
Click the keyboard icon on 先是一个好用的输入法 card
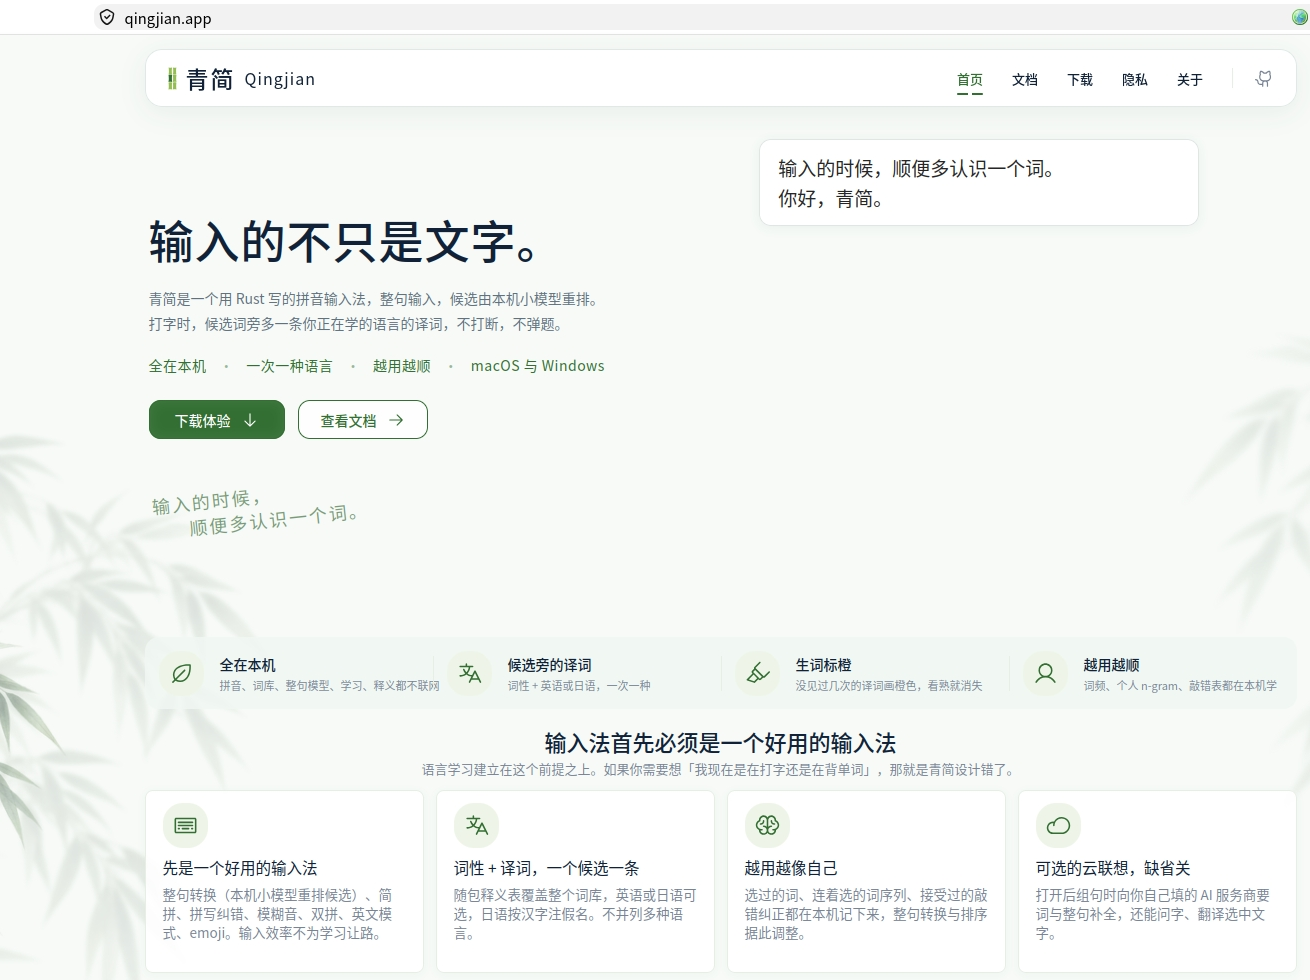coord(185,825)
